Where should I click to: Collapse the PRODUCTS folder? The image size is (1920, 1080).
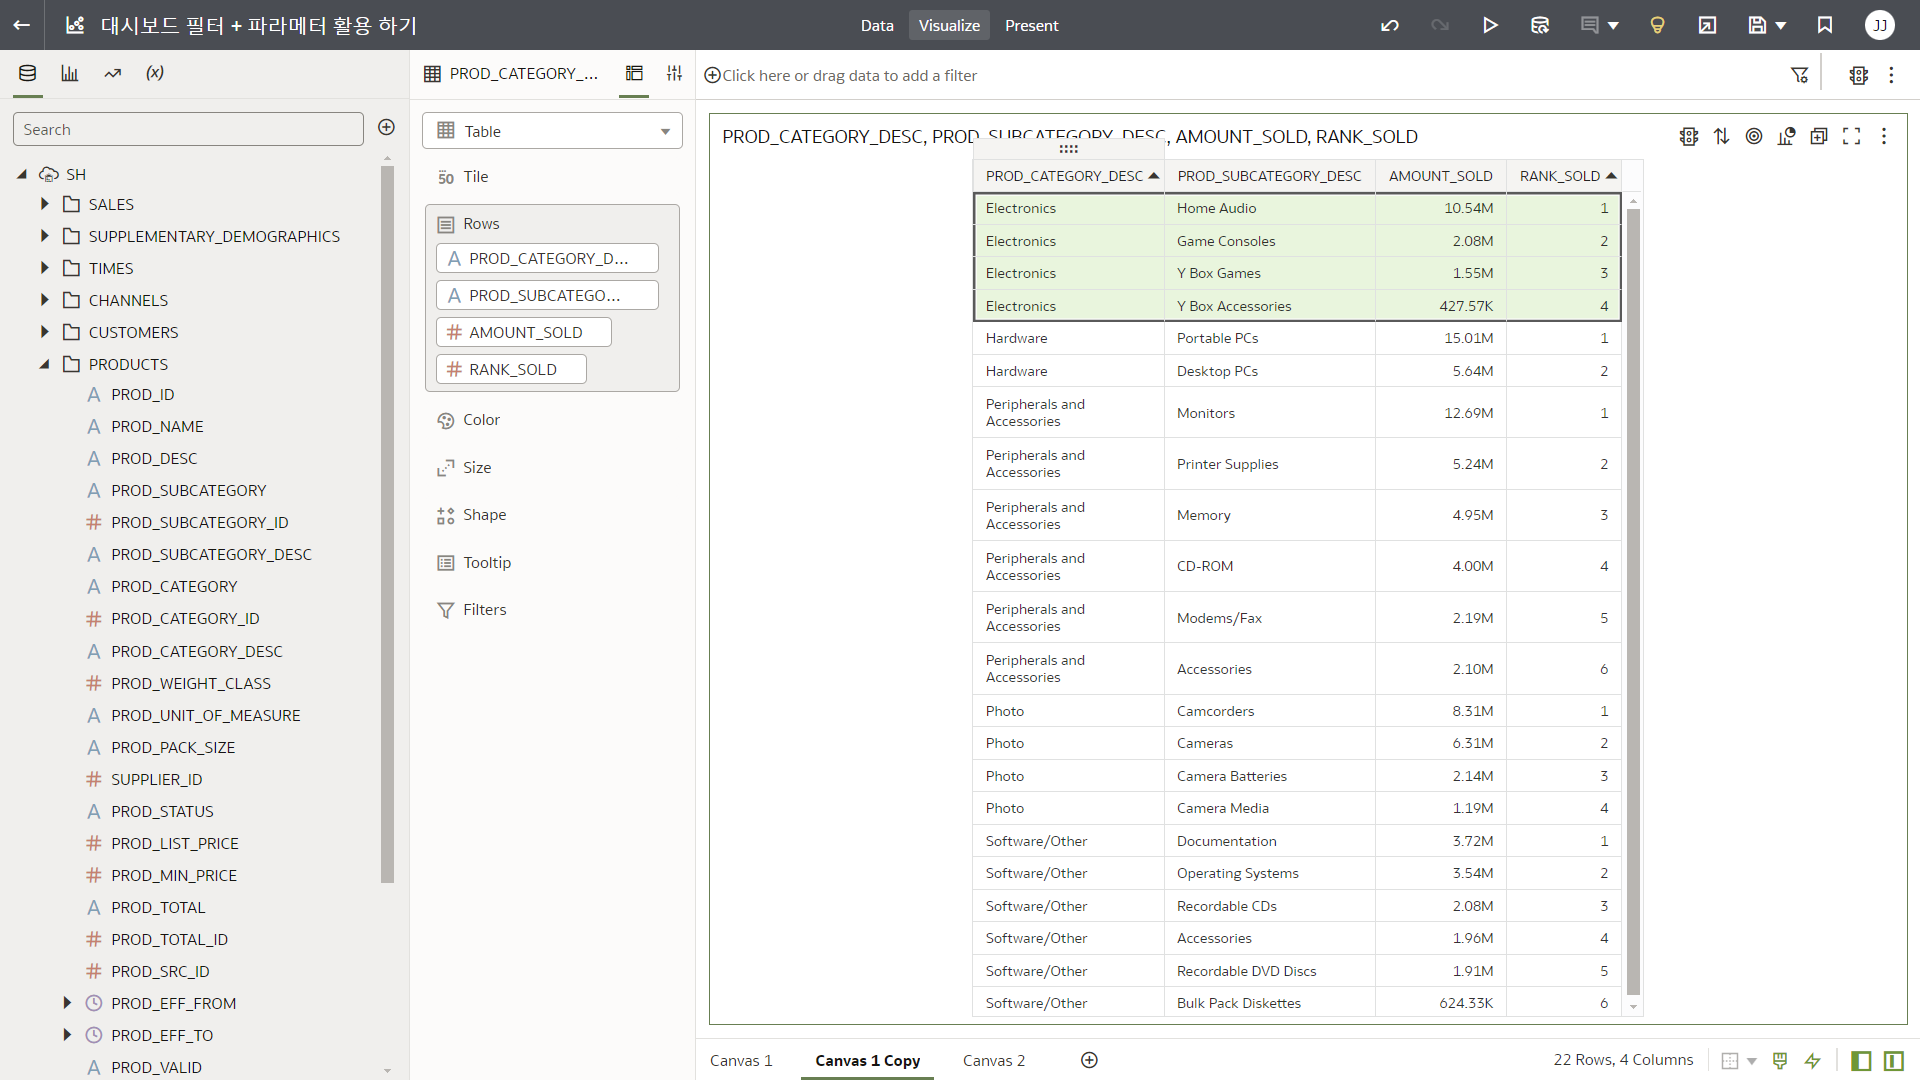[45, 364]
